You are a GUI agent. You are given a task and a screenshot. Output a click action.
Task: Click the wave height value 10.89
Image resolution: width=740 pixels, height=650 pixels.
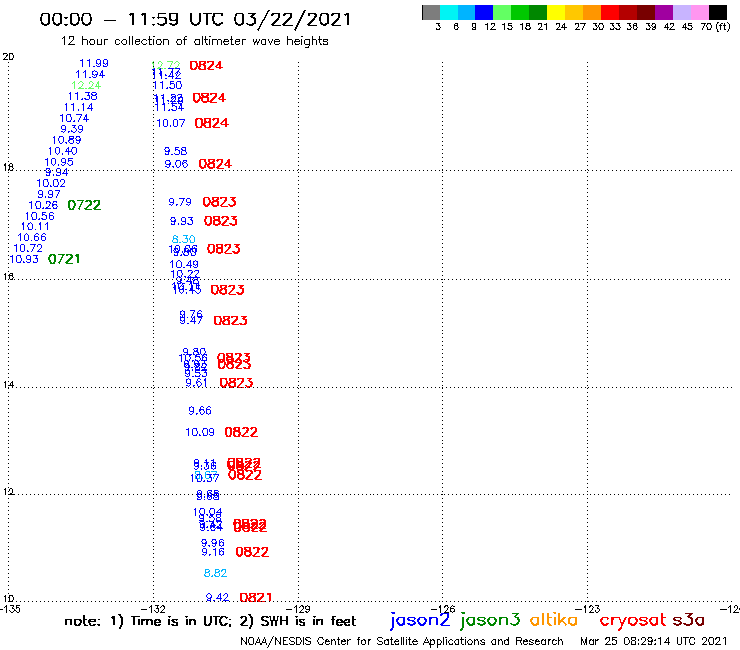67,140
